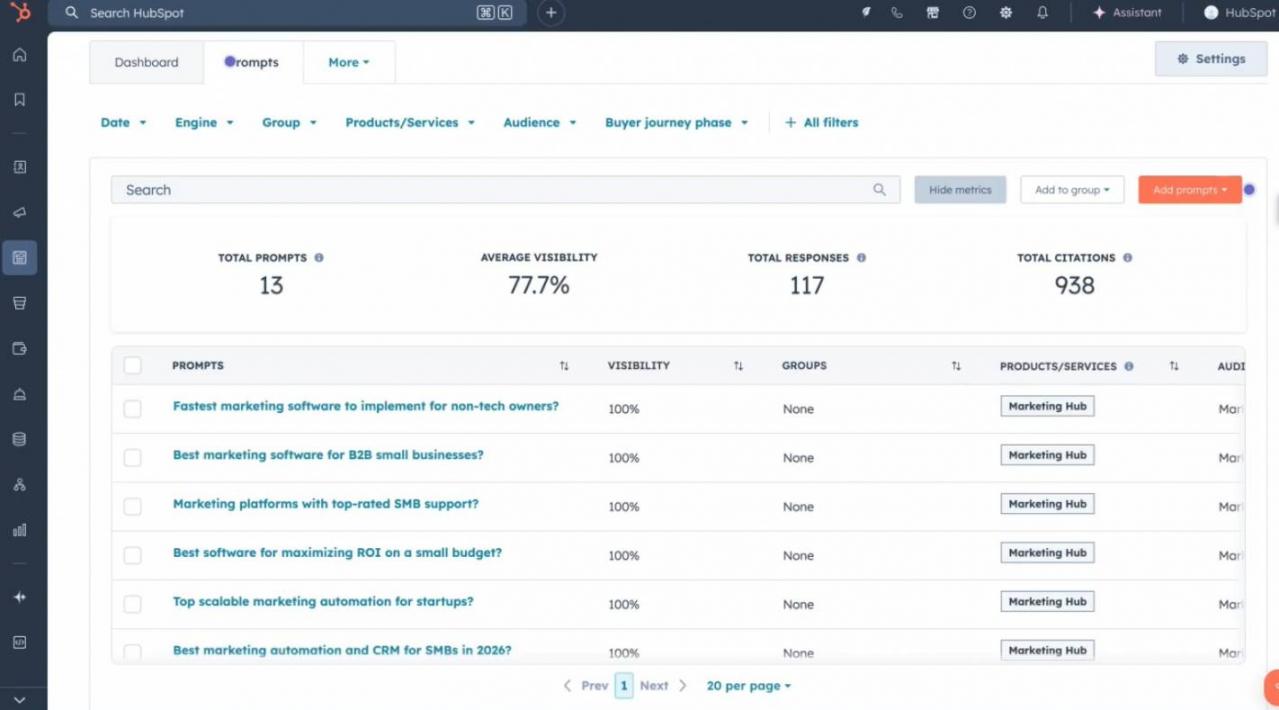Click info icon next to Total Responses

click(861, 258)
